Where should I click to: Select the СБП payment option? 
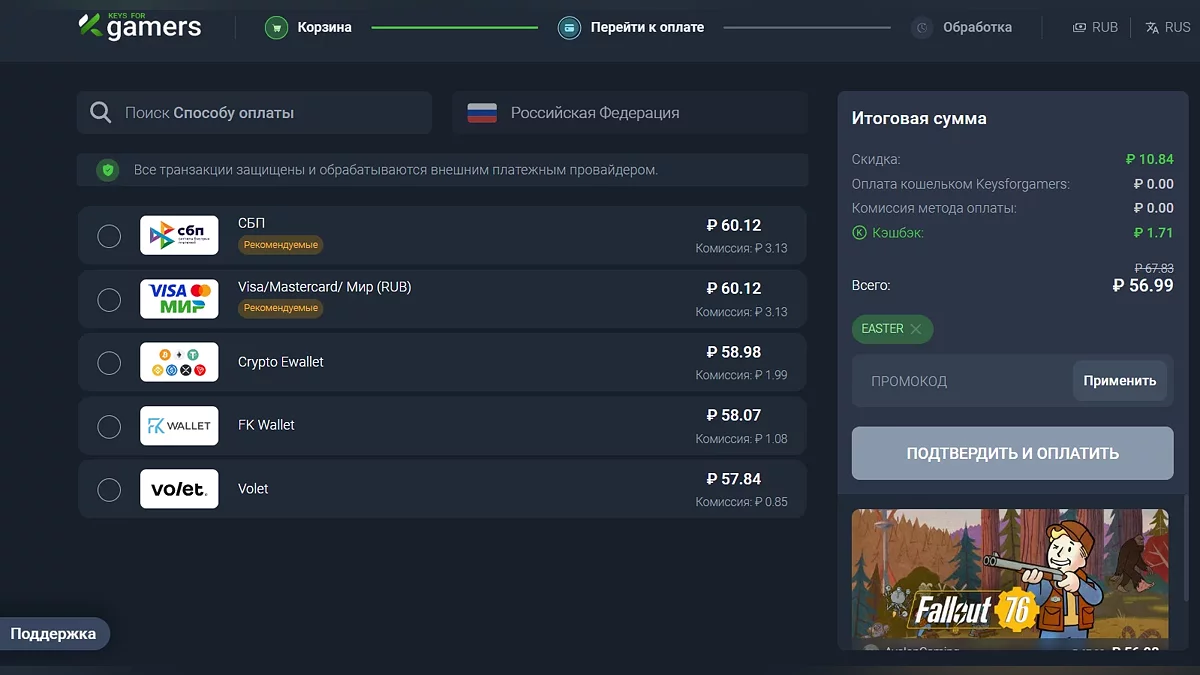point(109,234)
